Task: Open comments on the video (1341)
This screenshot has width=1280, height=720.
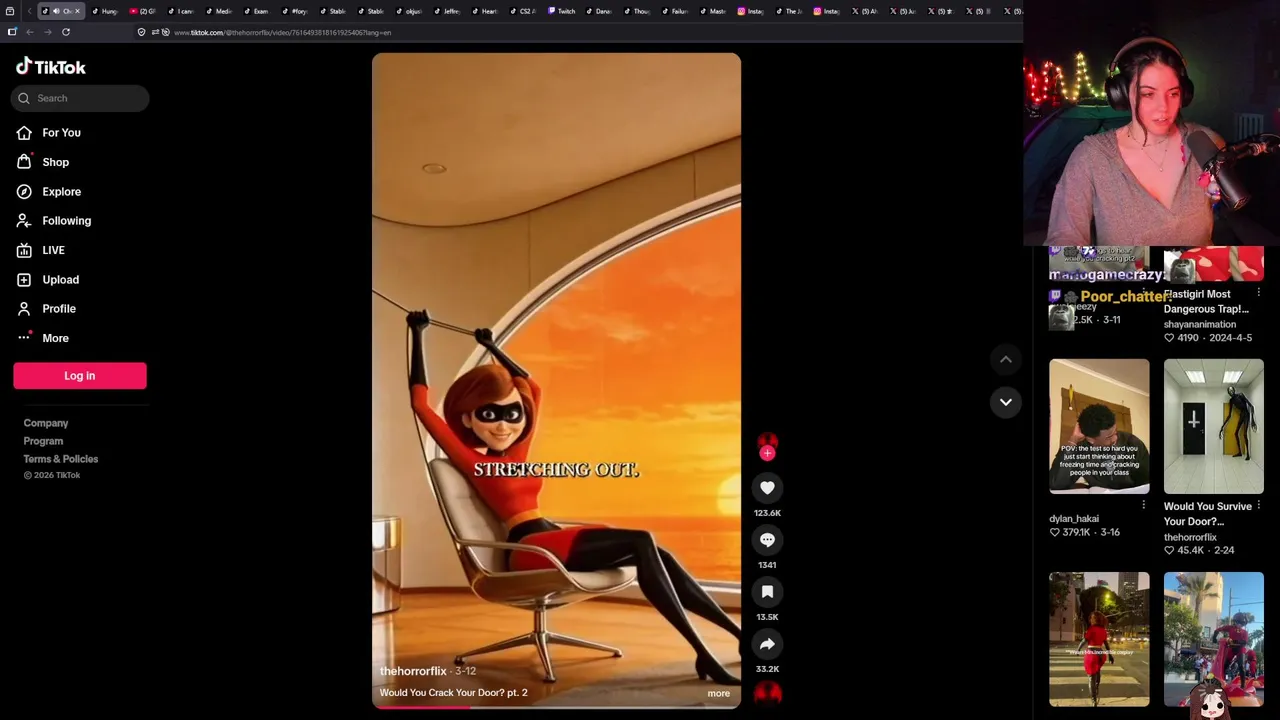Action: tap(767, 540)
